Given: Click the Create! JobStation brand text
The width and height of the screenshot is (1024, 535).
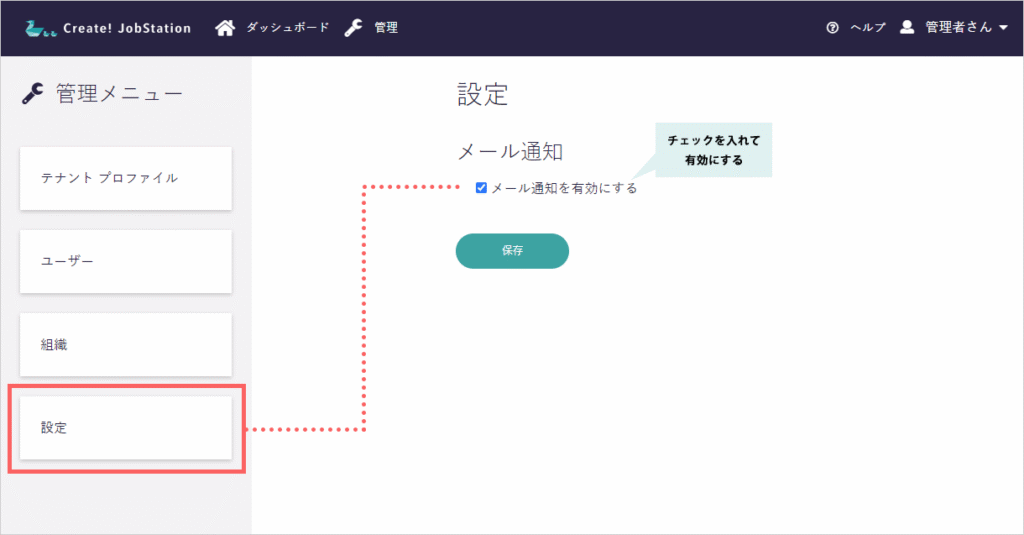Looking at the screenshot, I should [127, 28].
